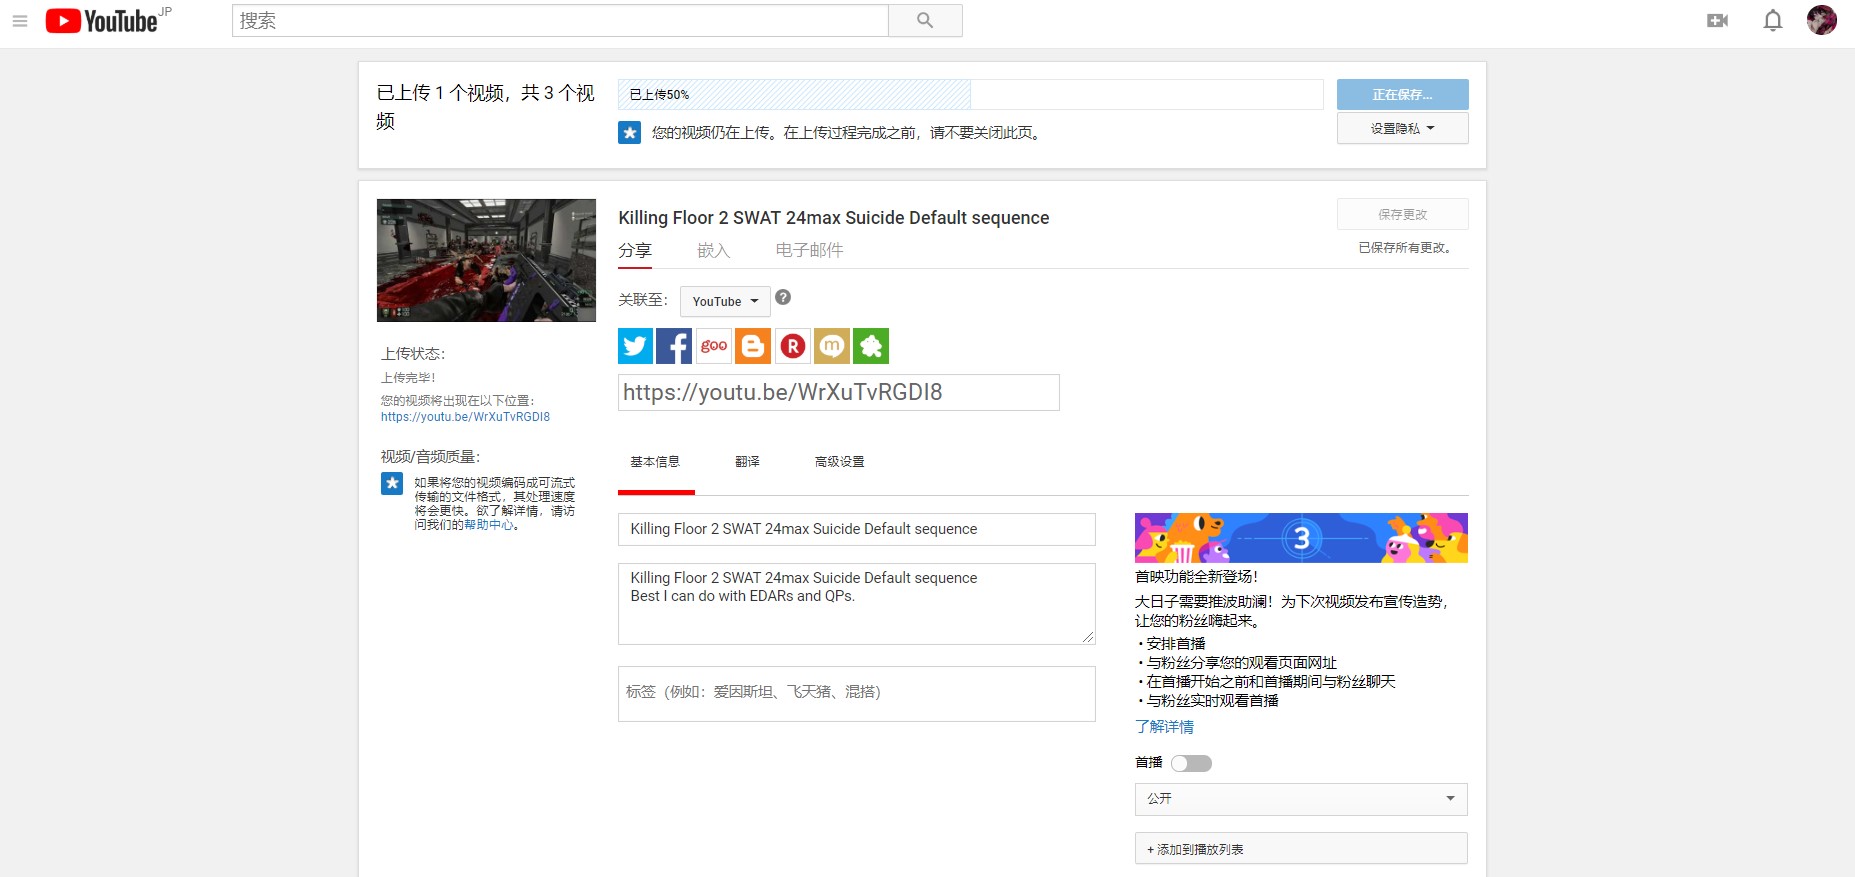Screen dimensions: 1855x877
Task: Share the video on Twitter
Action: click(635, 346)
